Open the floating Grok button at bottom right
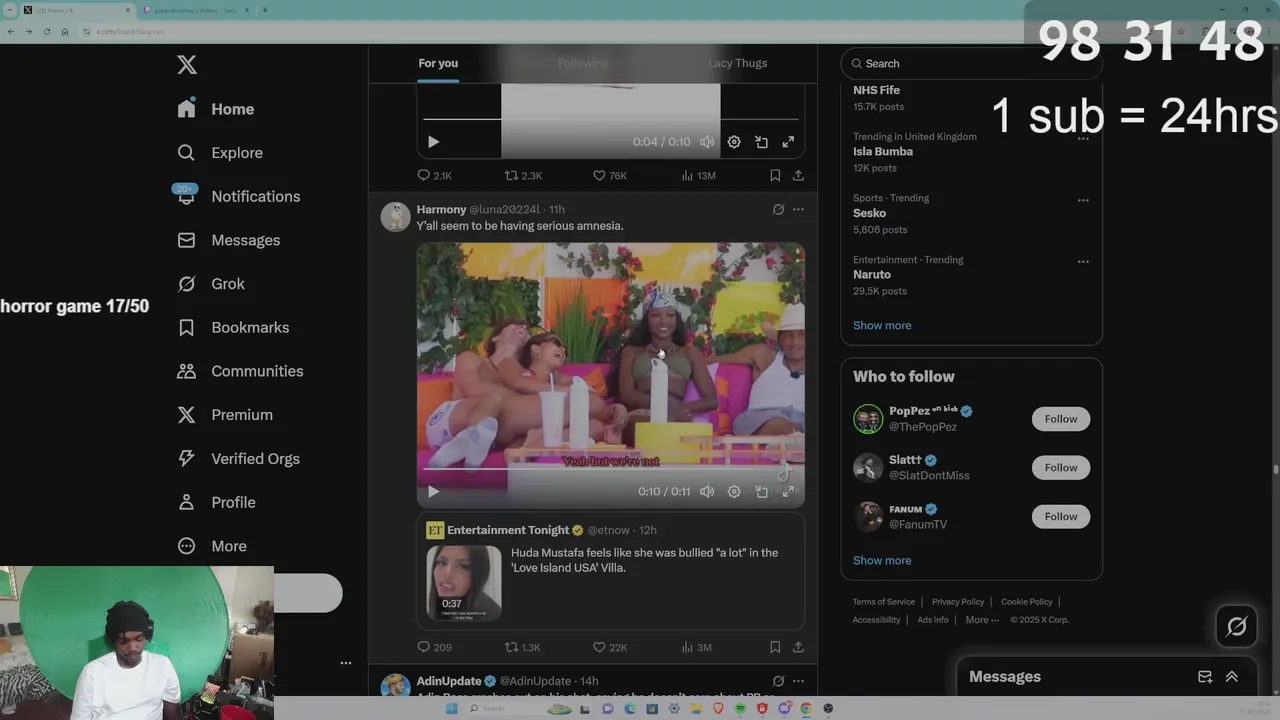 click(x=1236, y=626)
